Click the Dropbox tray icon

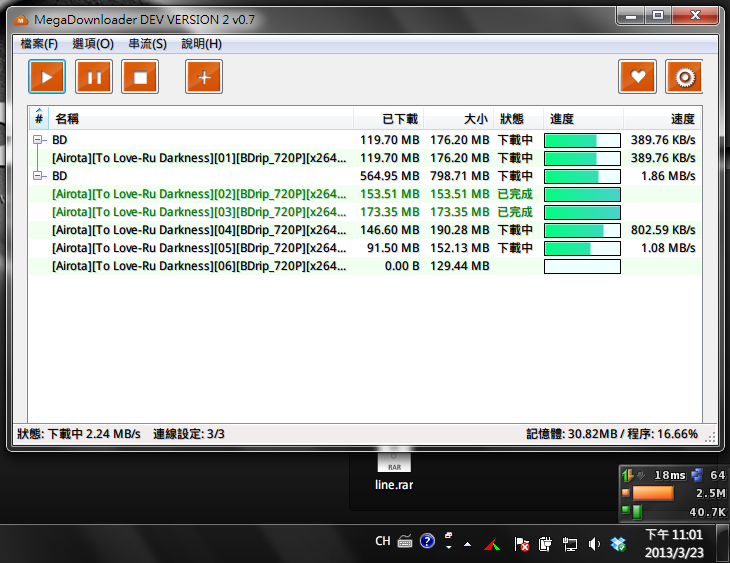pyautogui.click(x=618, y=544)
